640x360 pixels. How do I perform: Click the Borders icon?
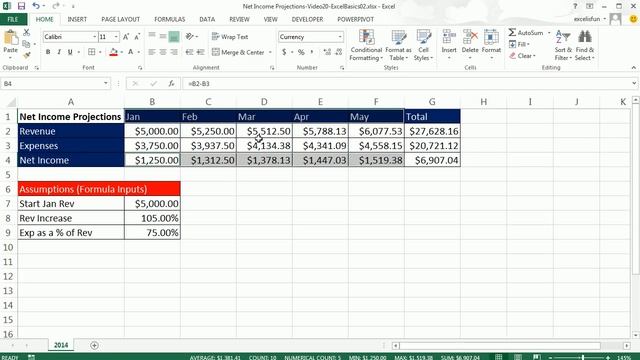click(x=92, y=52)
